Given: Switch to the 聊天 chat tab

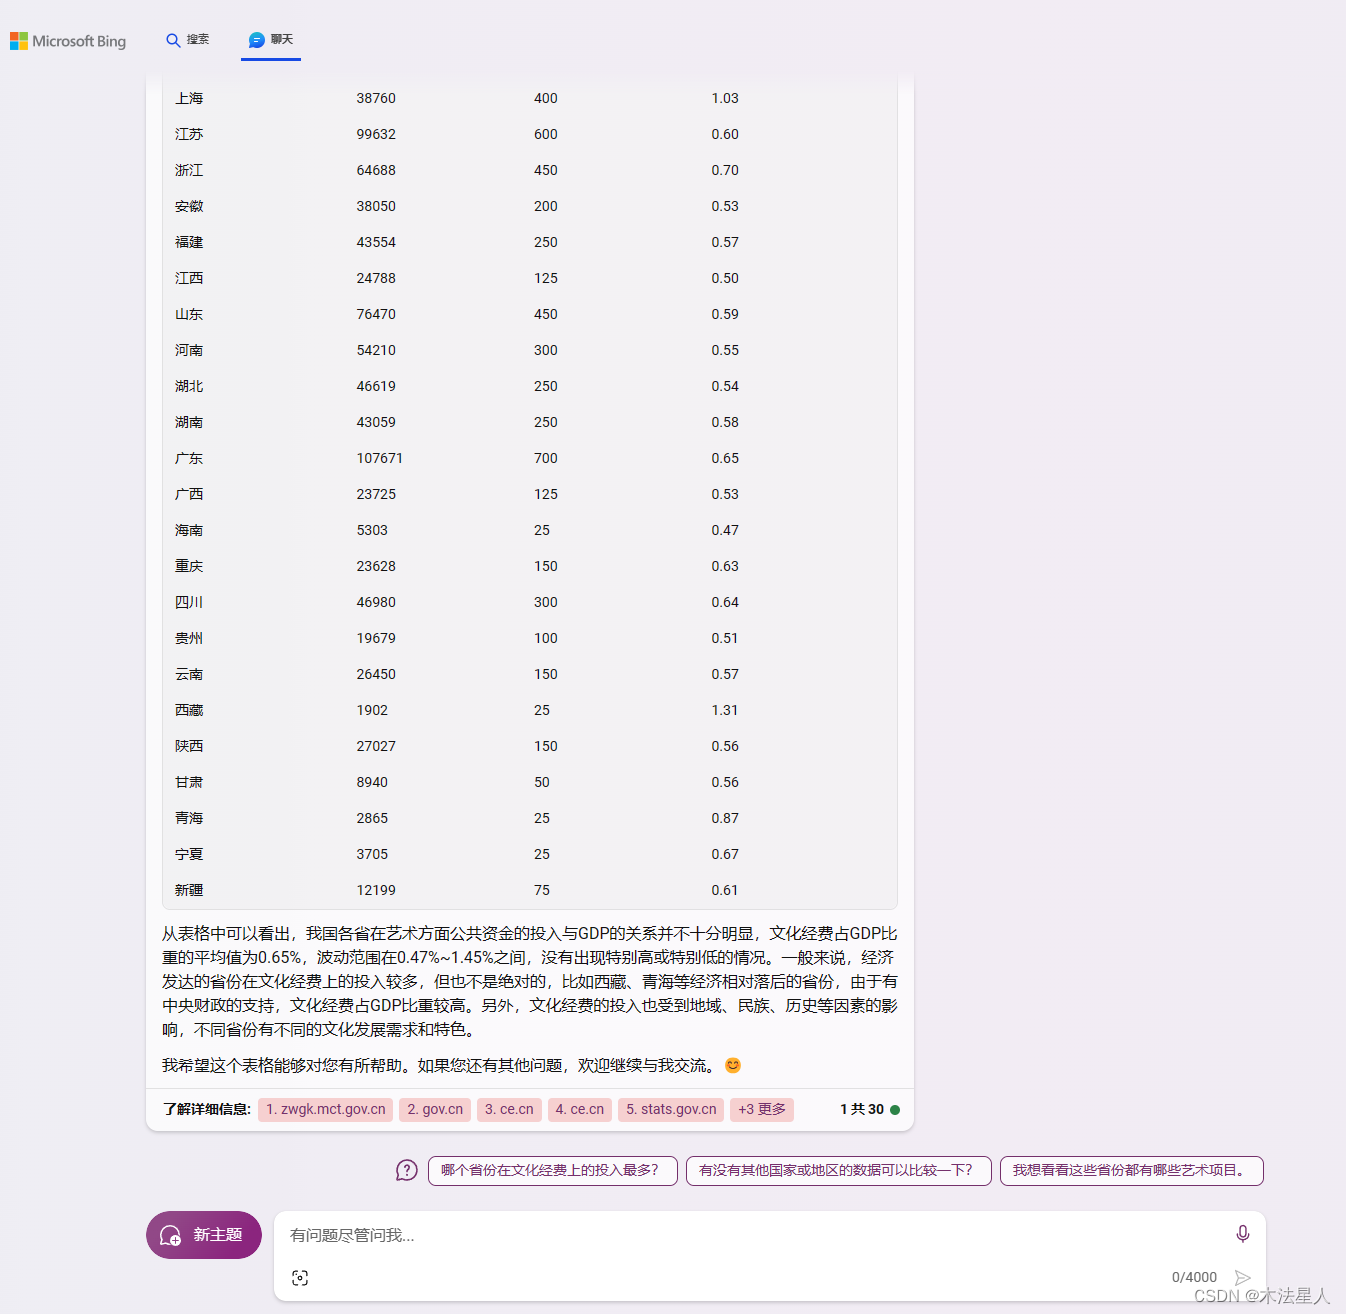Looking at the screenshot, I should 271,40.
